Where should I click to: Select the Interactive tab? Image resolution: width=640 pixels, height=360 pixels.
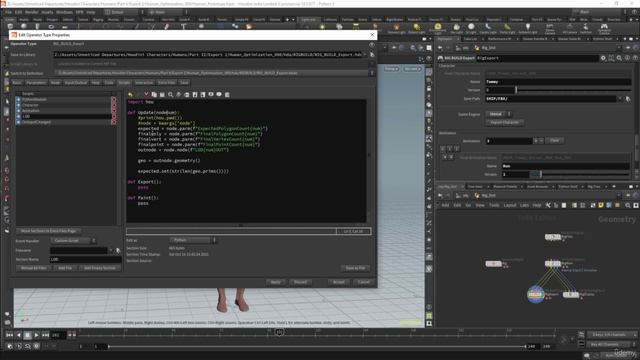[x=144, y=82]
